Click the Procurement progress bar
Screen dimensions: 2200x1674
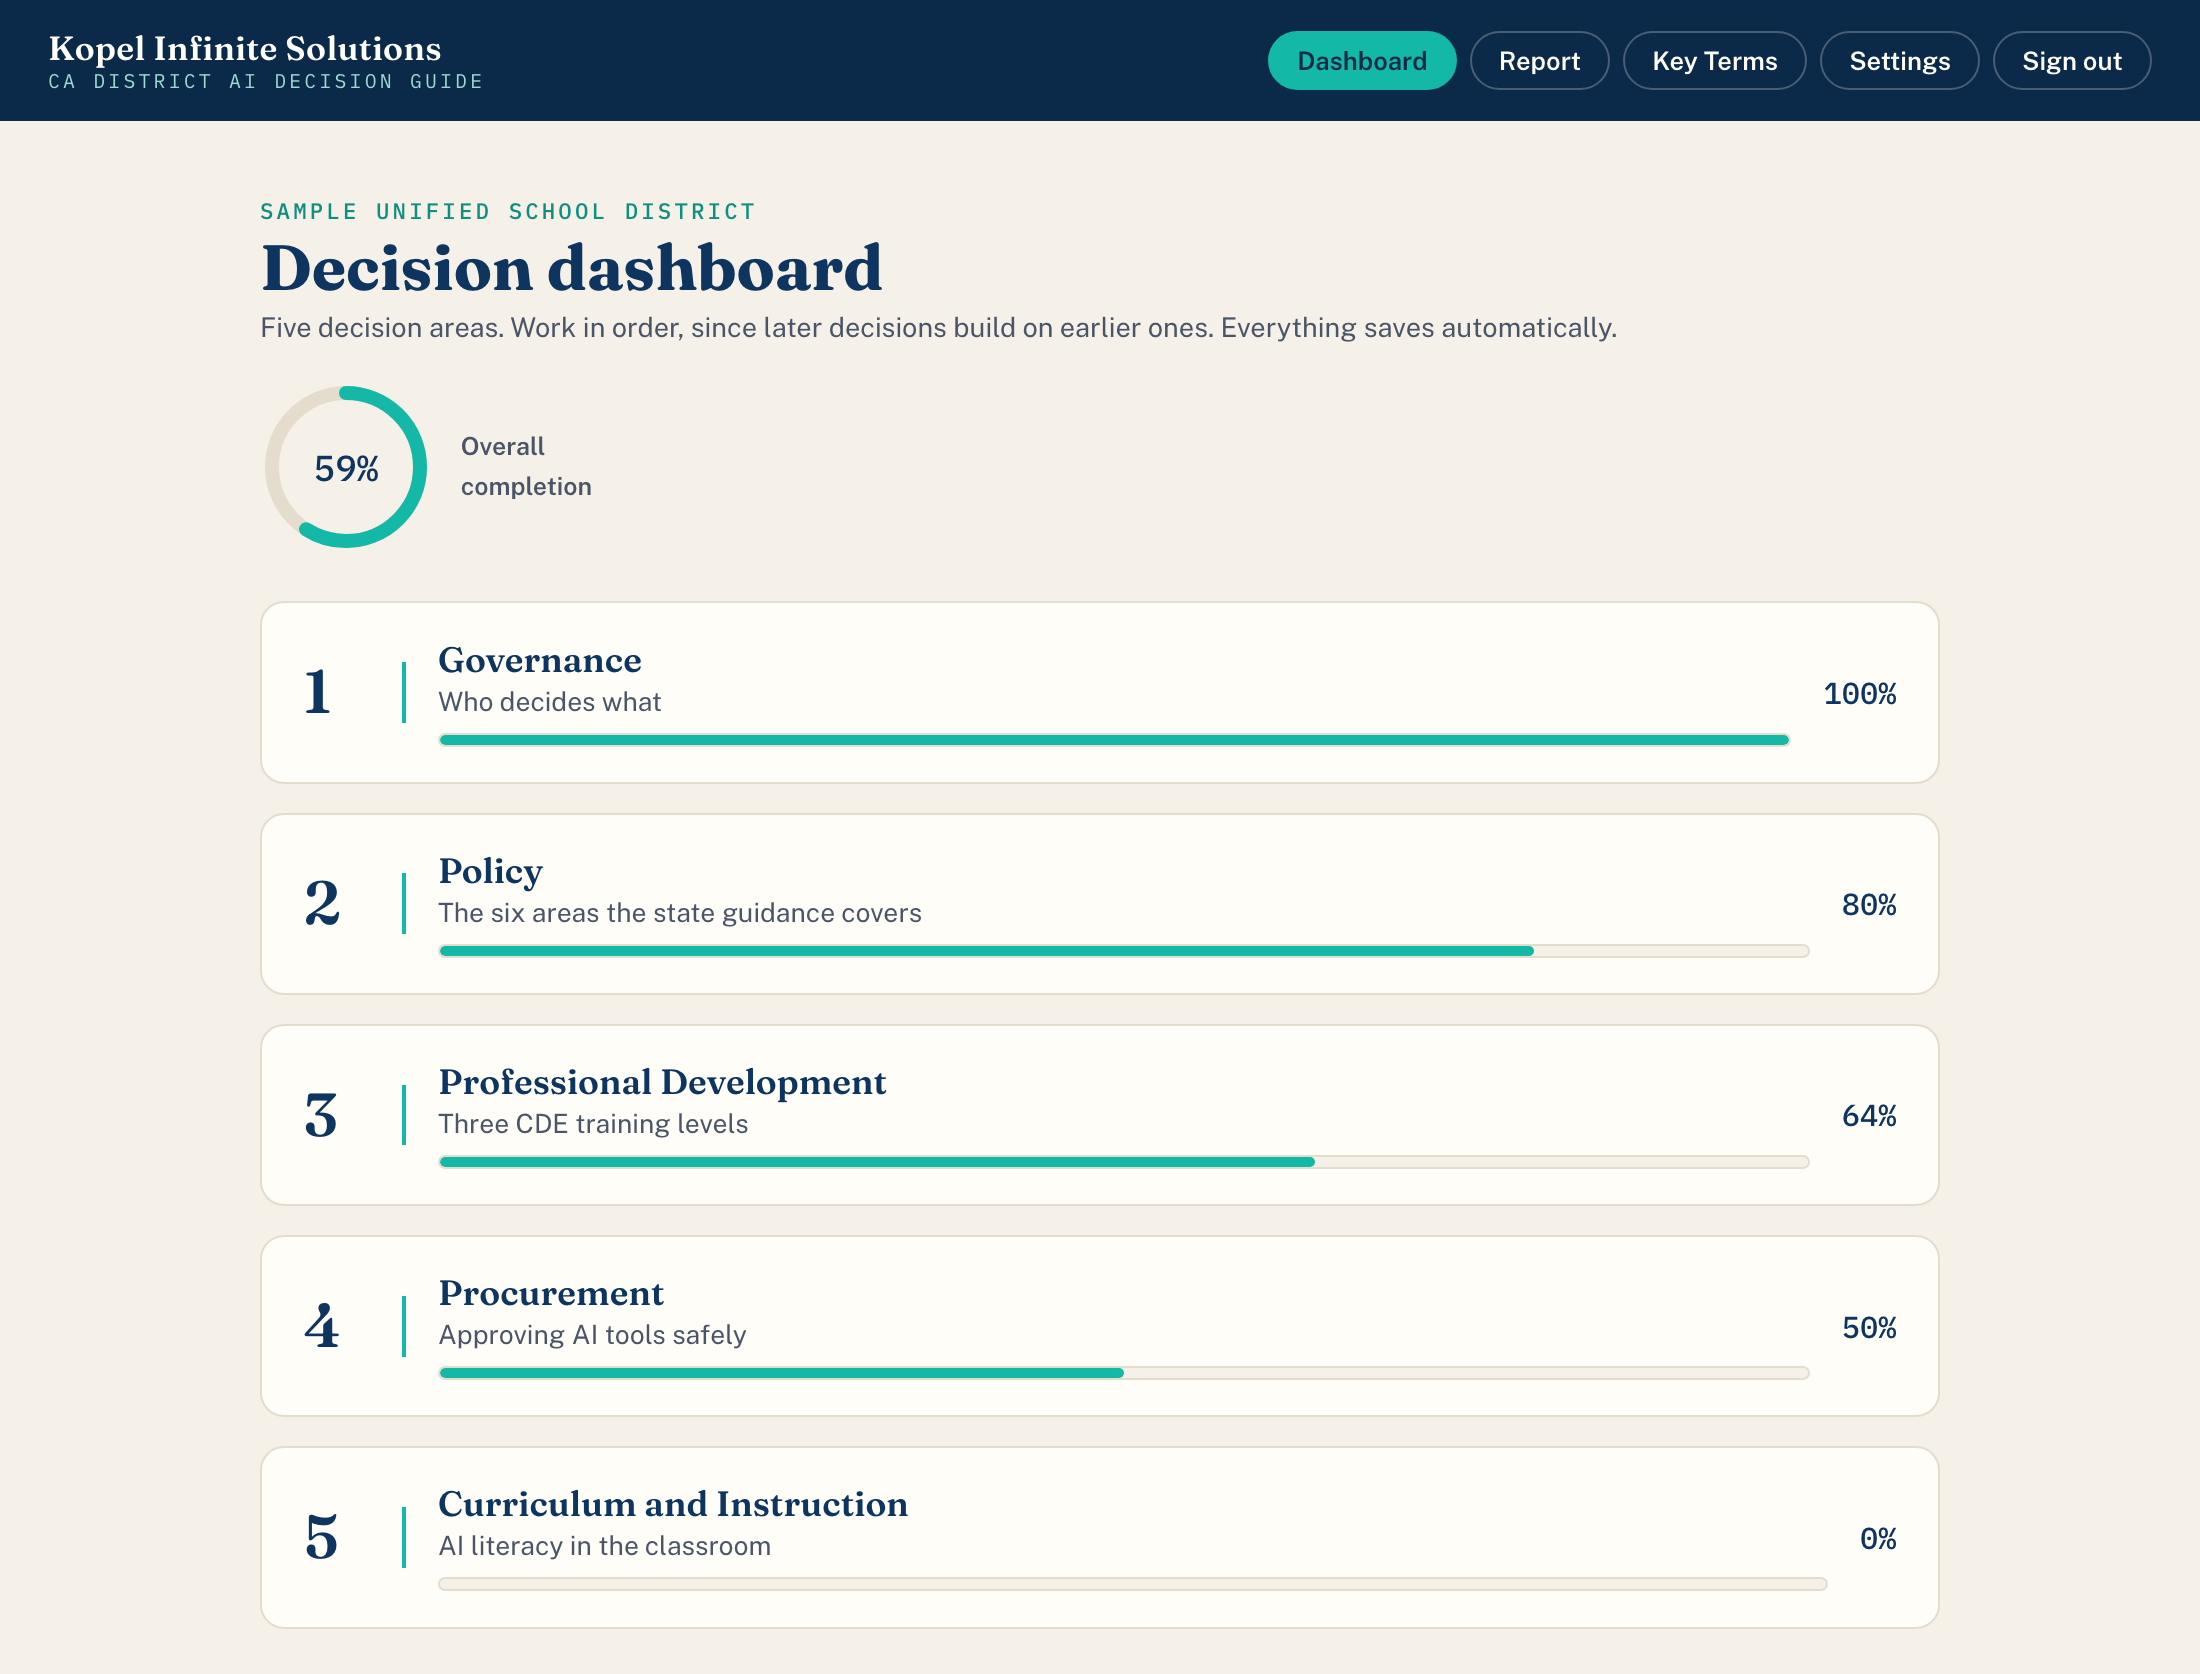(1124, 1373)
